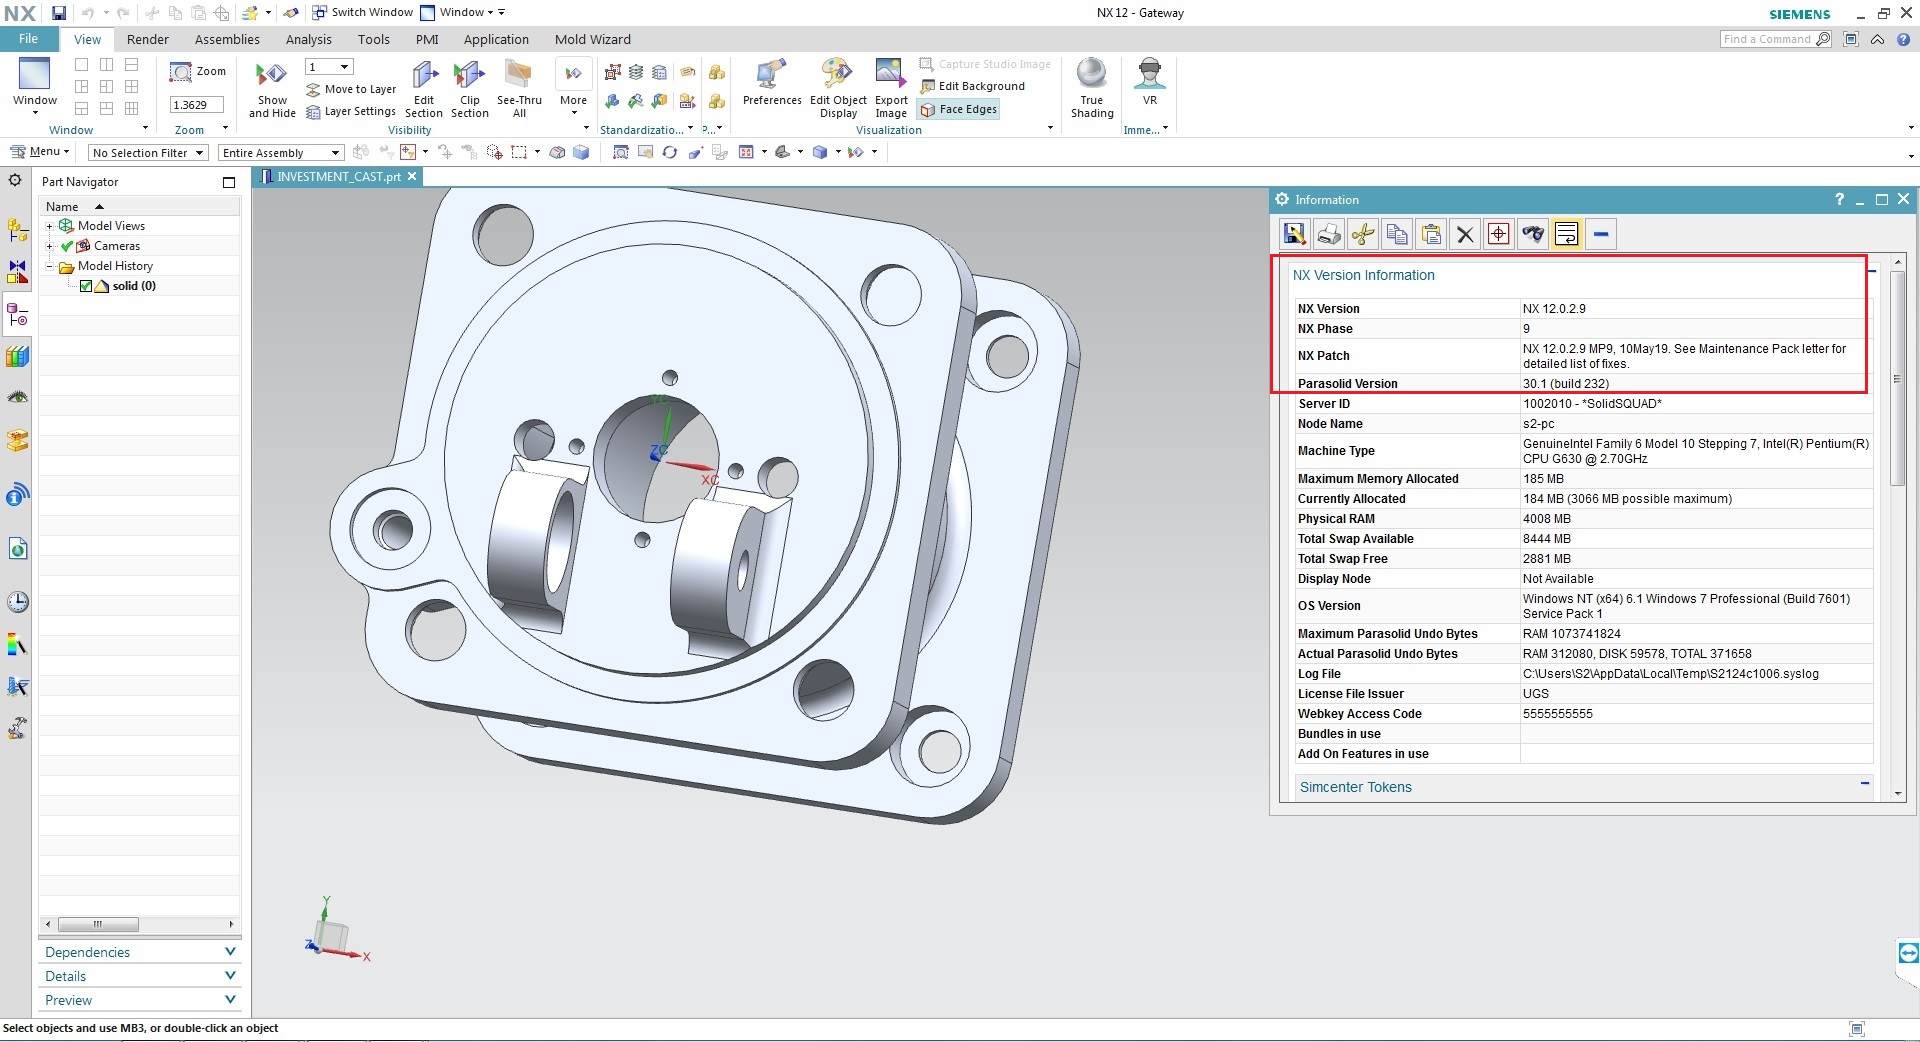Close the INVESTMENT_CAST.prt tab
The height and width of the screenshot is (1042, 1920).
pos(411,176)
